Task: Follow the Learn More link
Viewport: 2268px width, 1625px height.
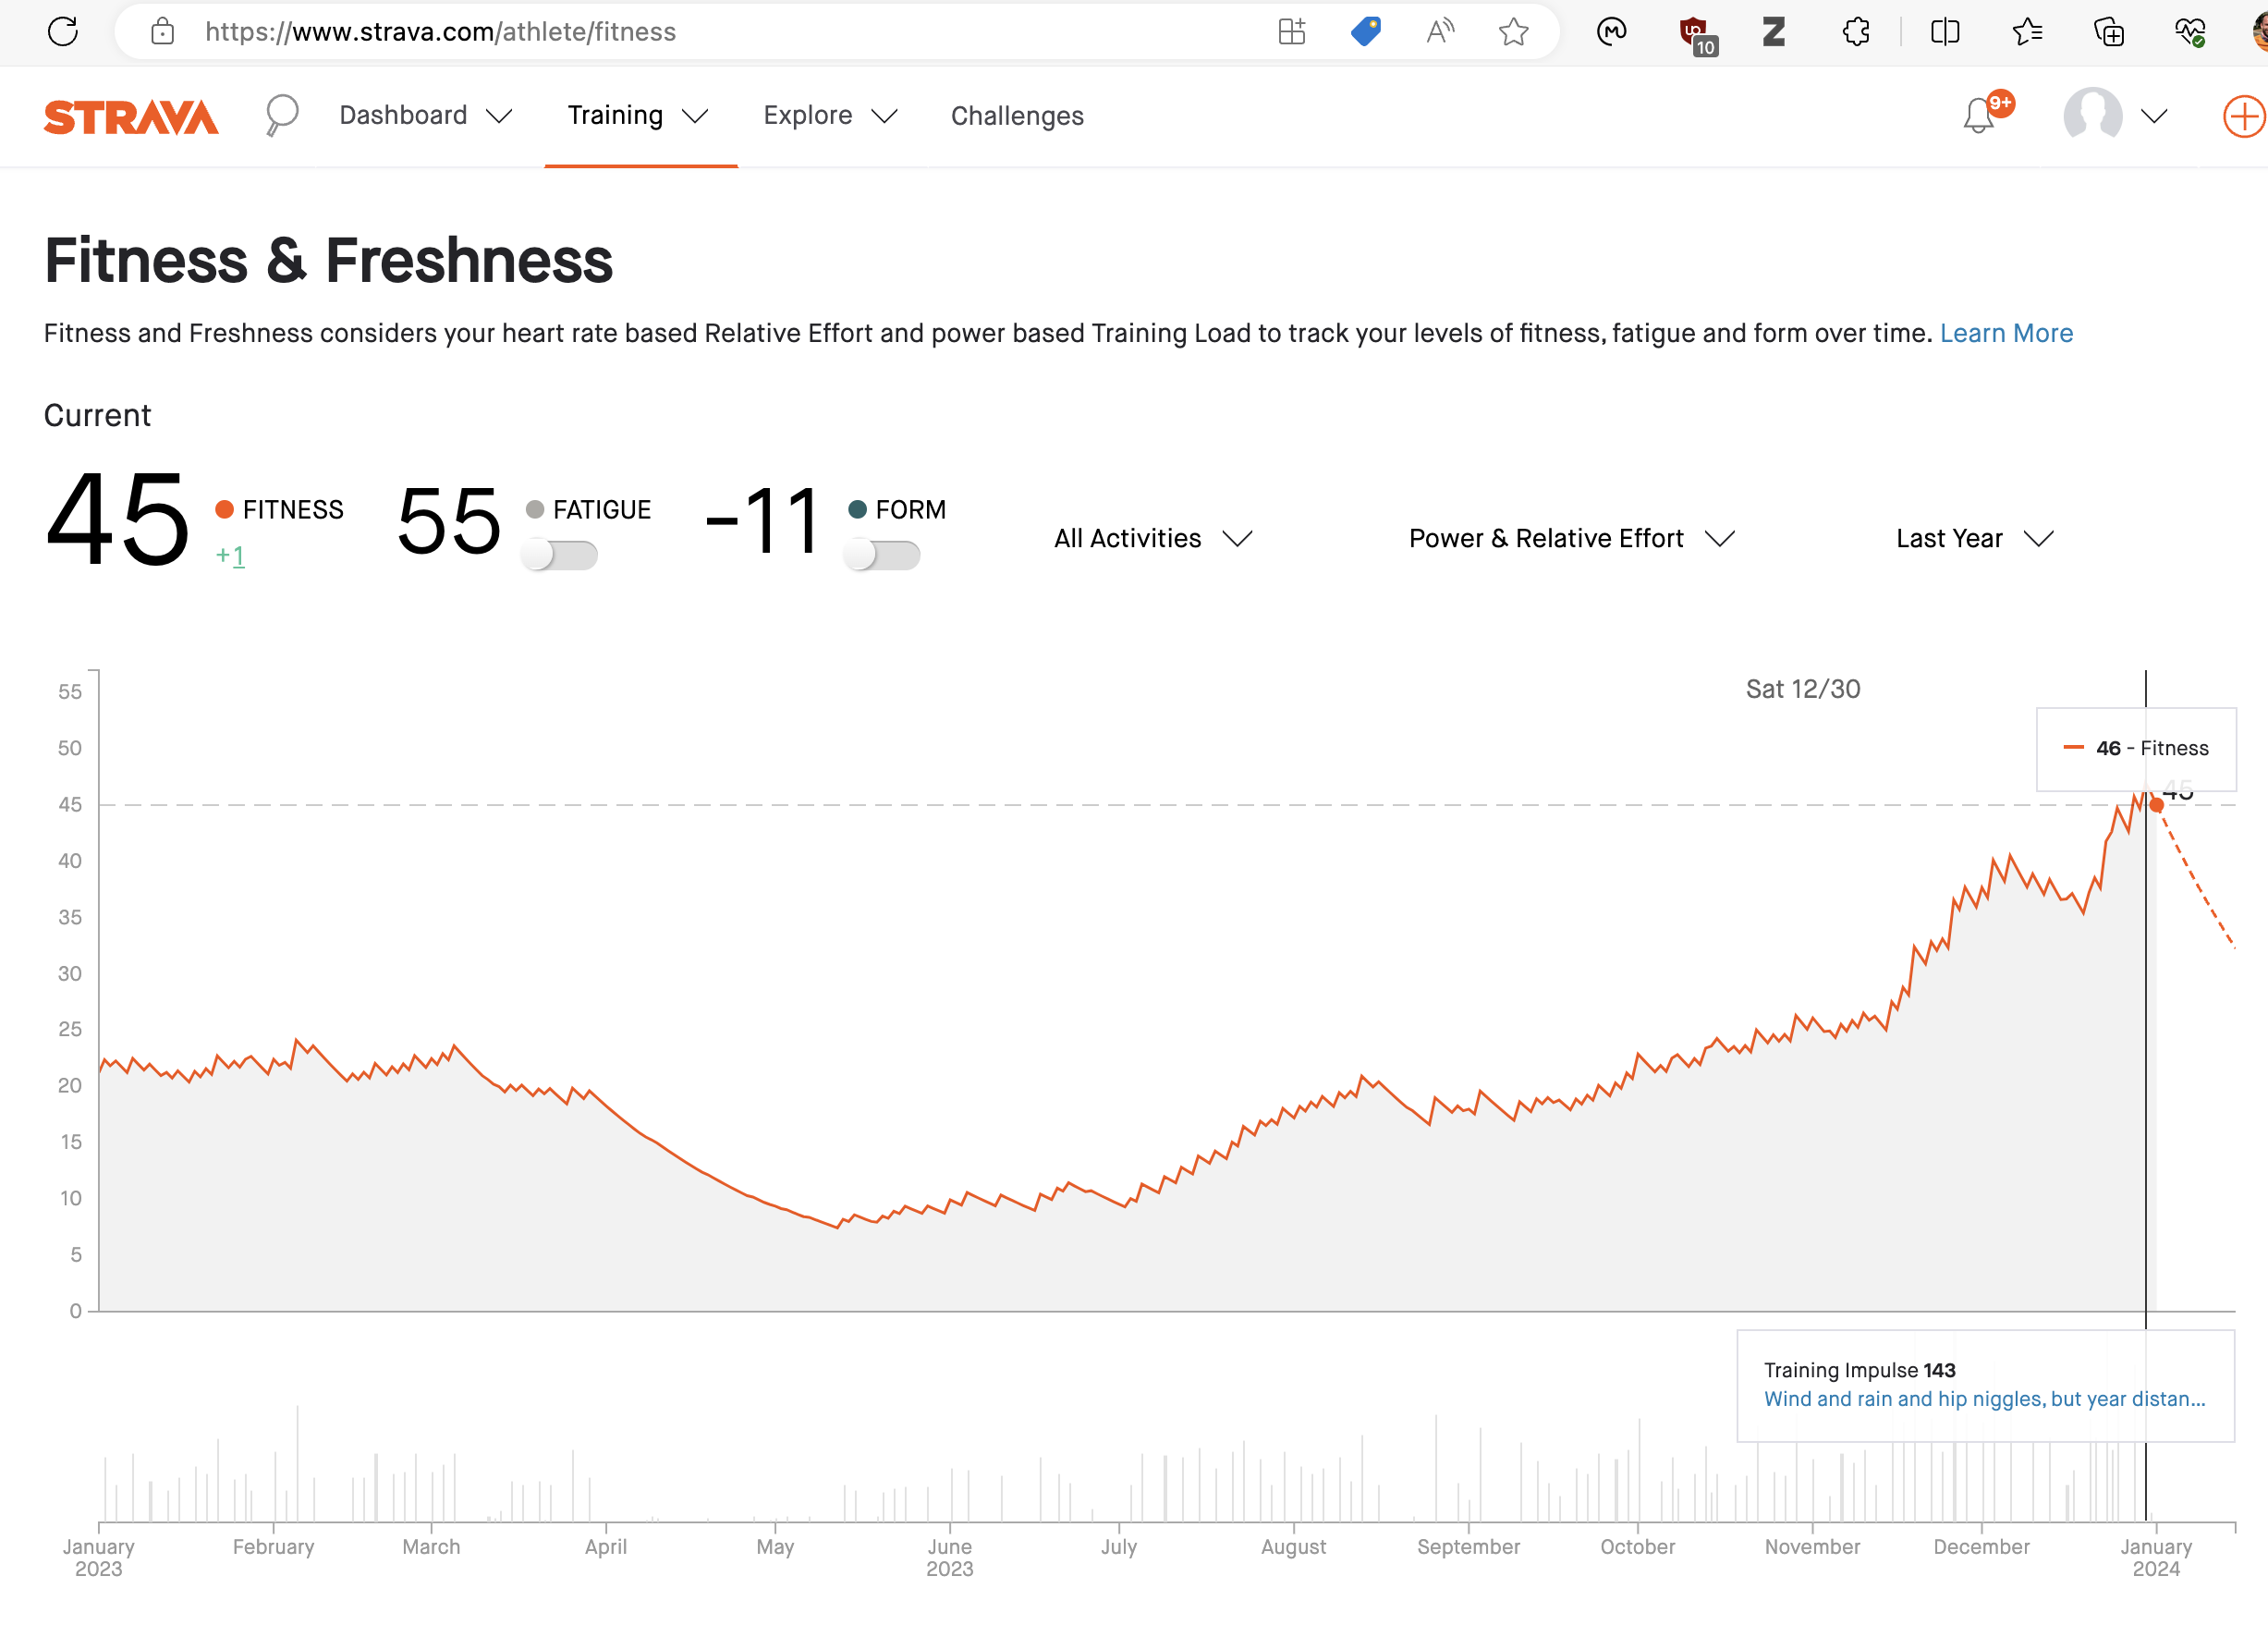Action: click(2006, 333)
